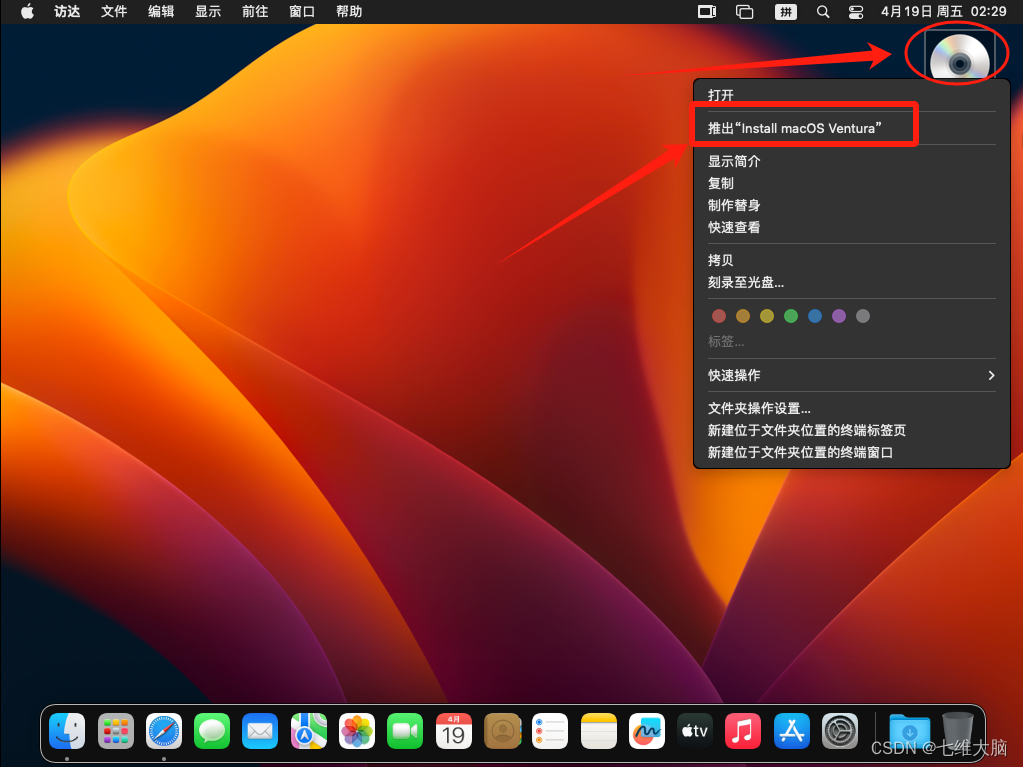This screenshot has height=767, width=1023.
Task: Open the Downloads folder in Dock
Action: point(909,731)
